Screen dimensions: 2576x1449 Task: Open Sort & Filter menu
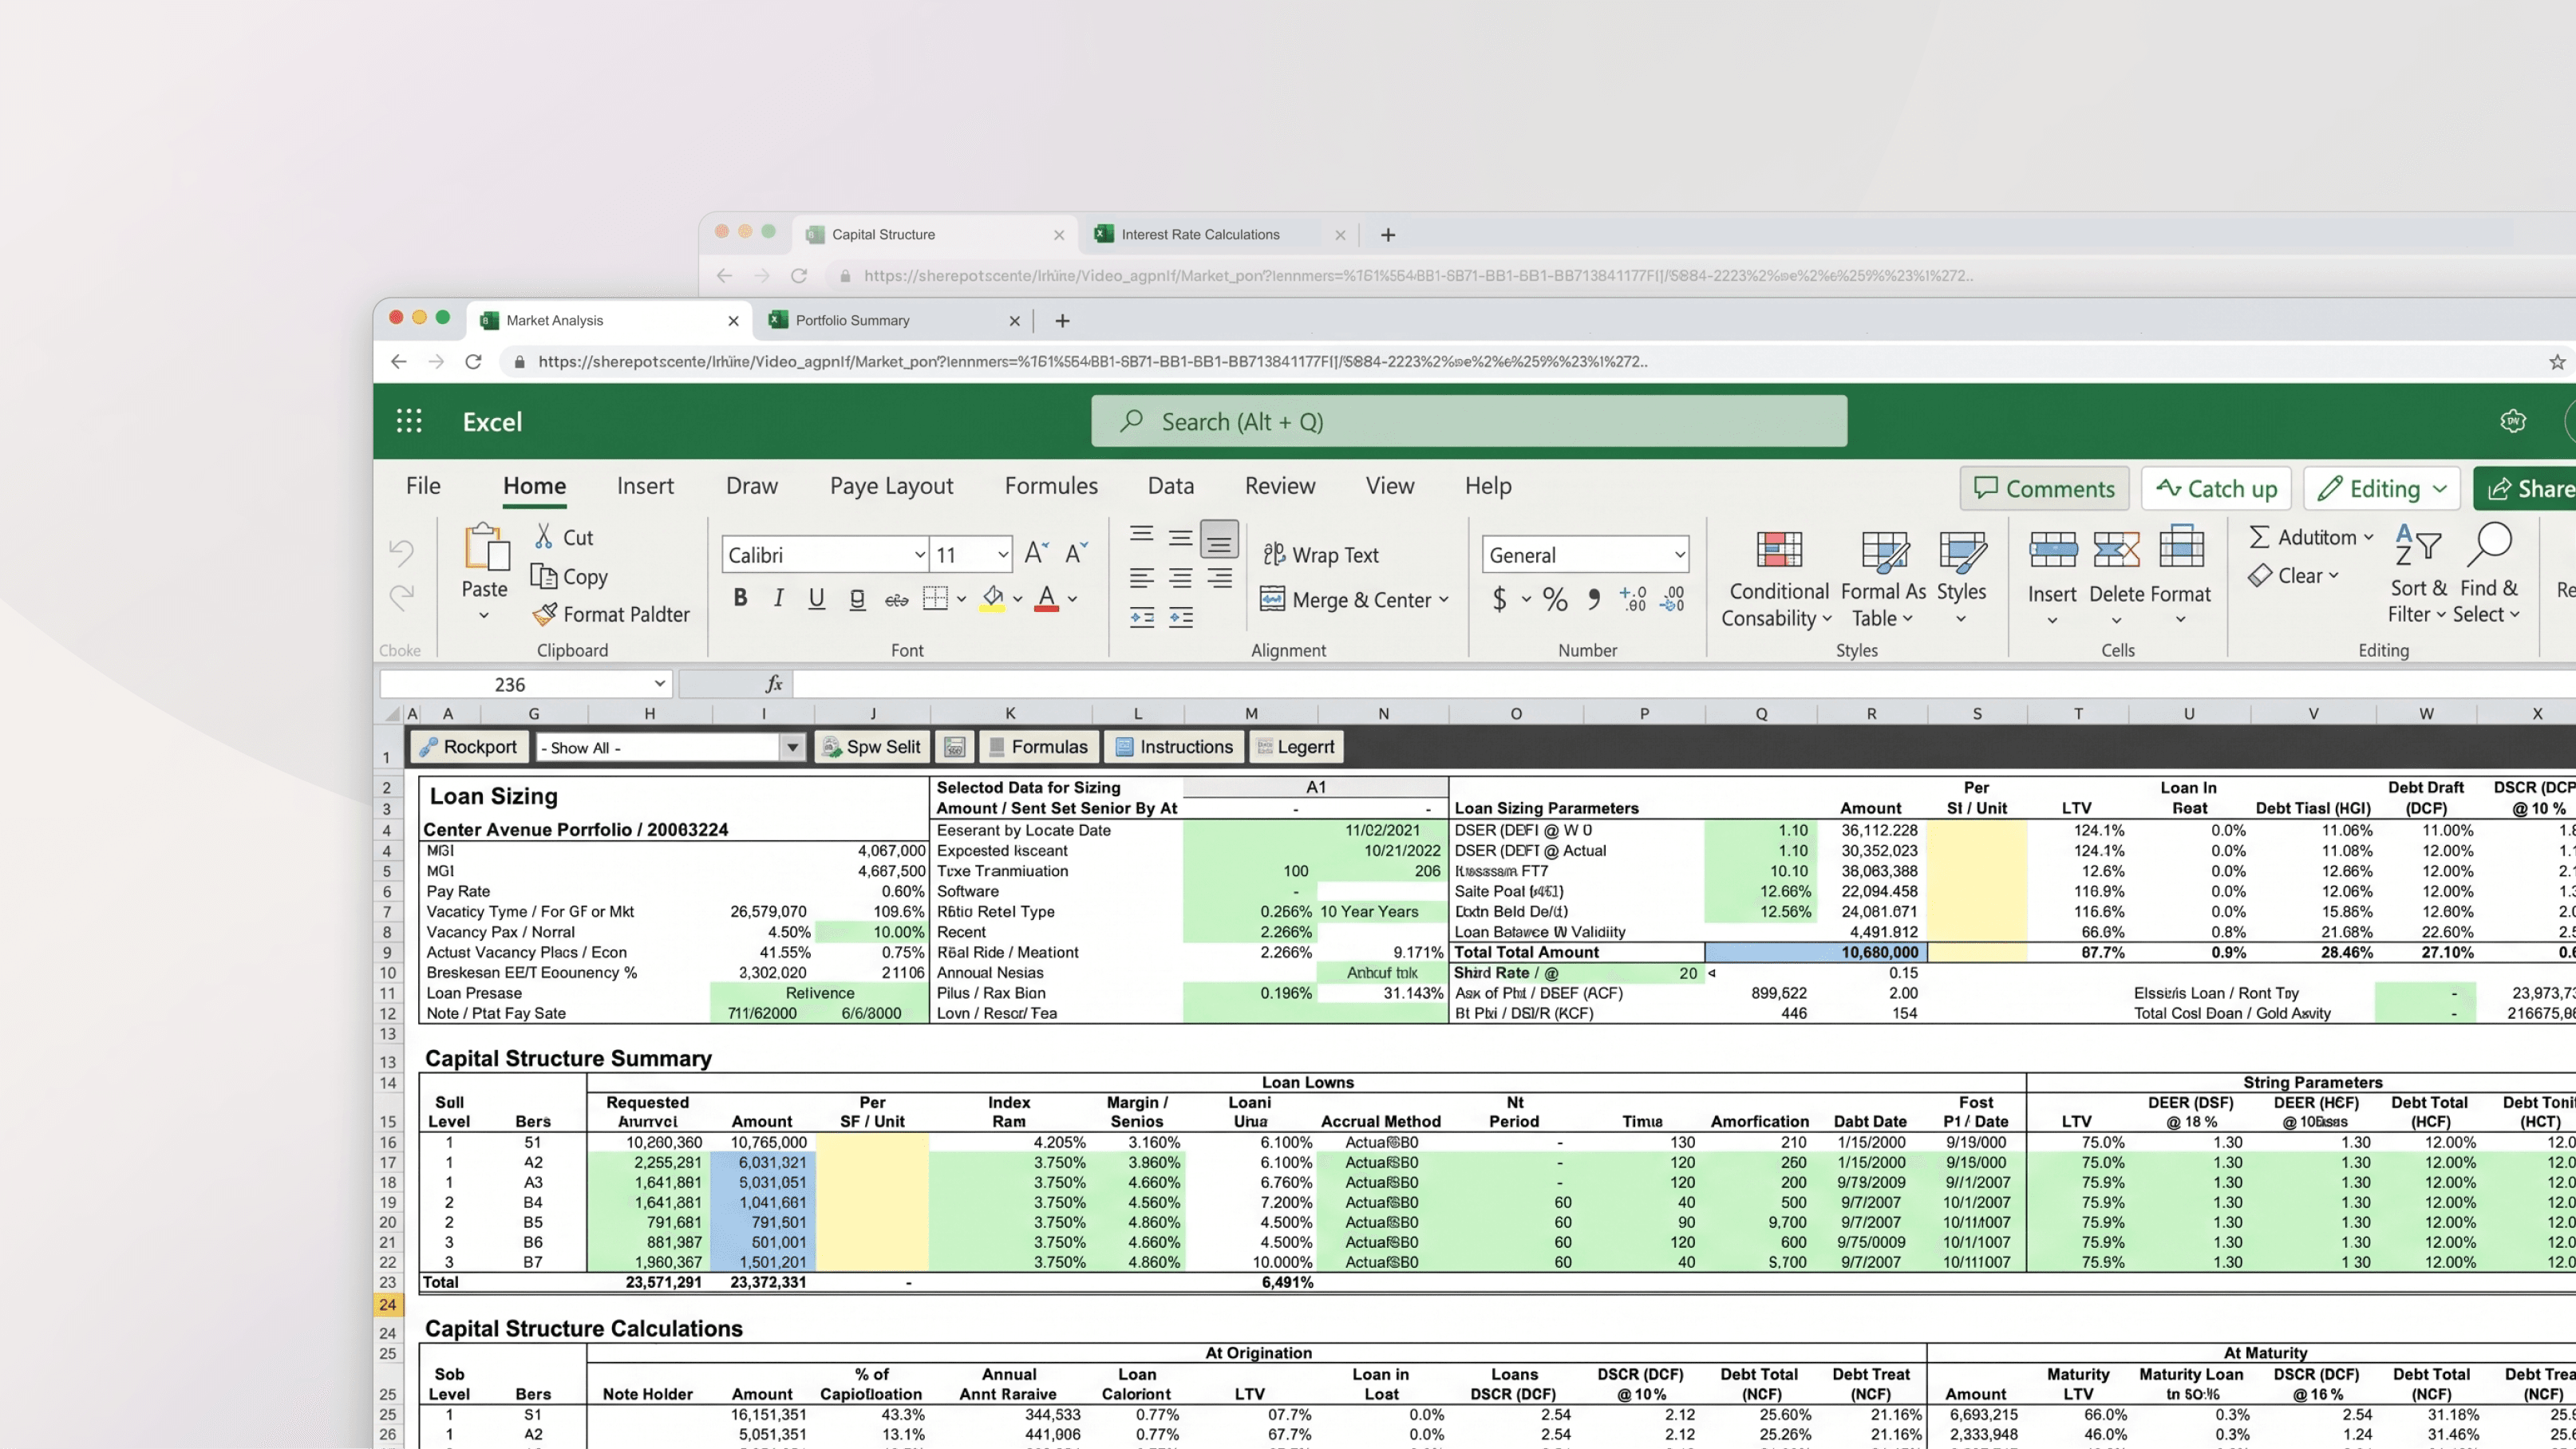pyautogui.click(x=2418, y=575)
